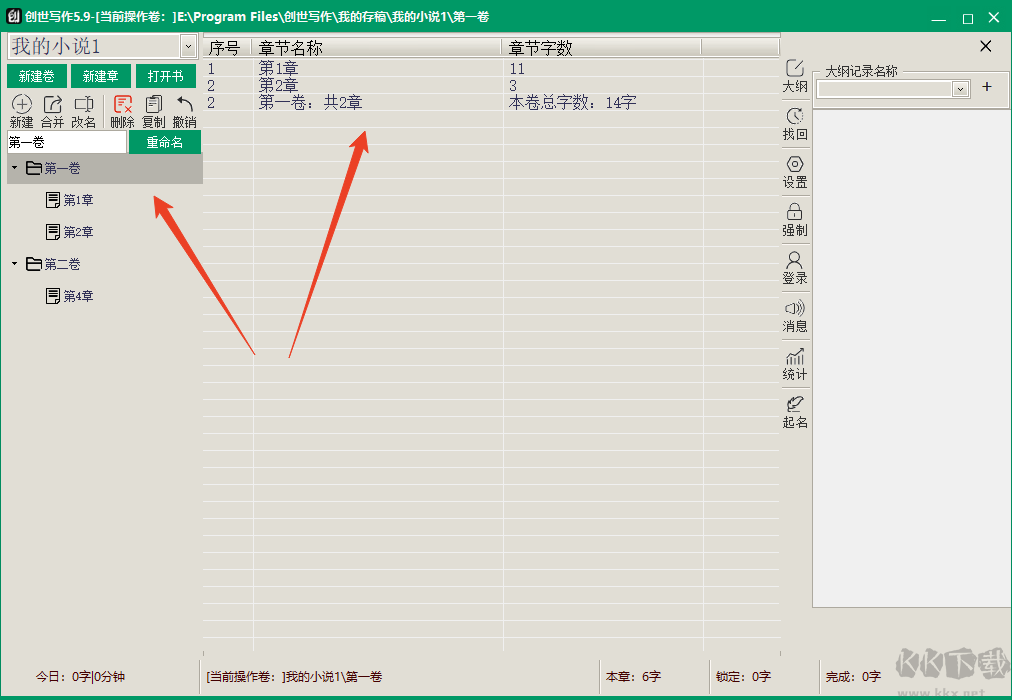Viewport: 1012px width, 700px height.
Task: Click the 新建 (New) plus icon
Action: pyautogui.click(x=21, y=105)
